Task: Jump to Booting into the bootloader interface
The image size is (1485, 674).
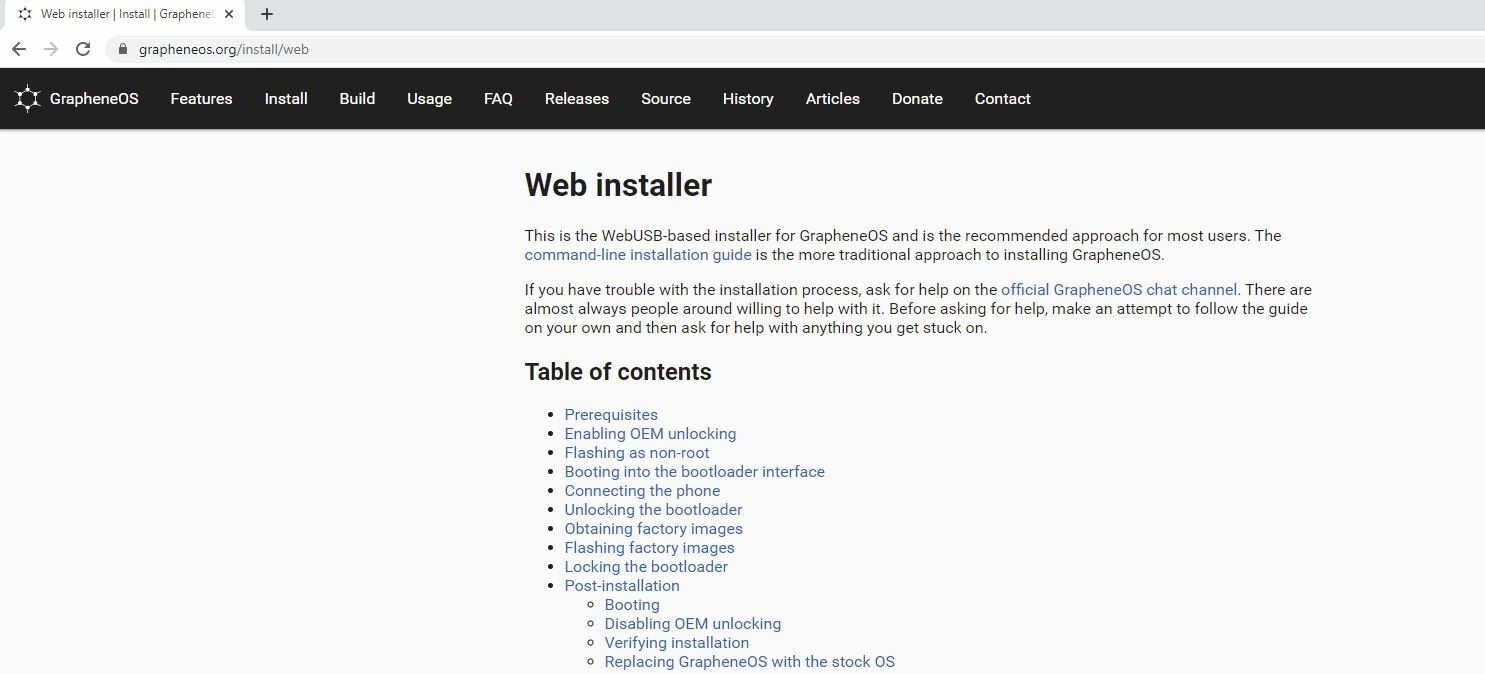Action: pos(695,472)
